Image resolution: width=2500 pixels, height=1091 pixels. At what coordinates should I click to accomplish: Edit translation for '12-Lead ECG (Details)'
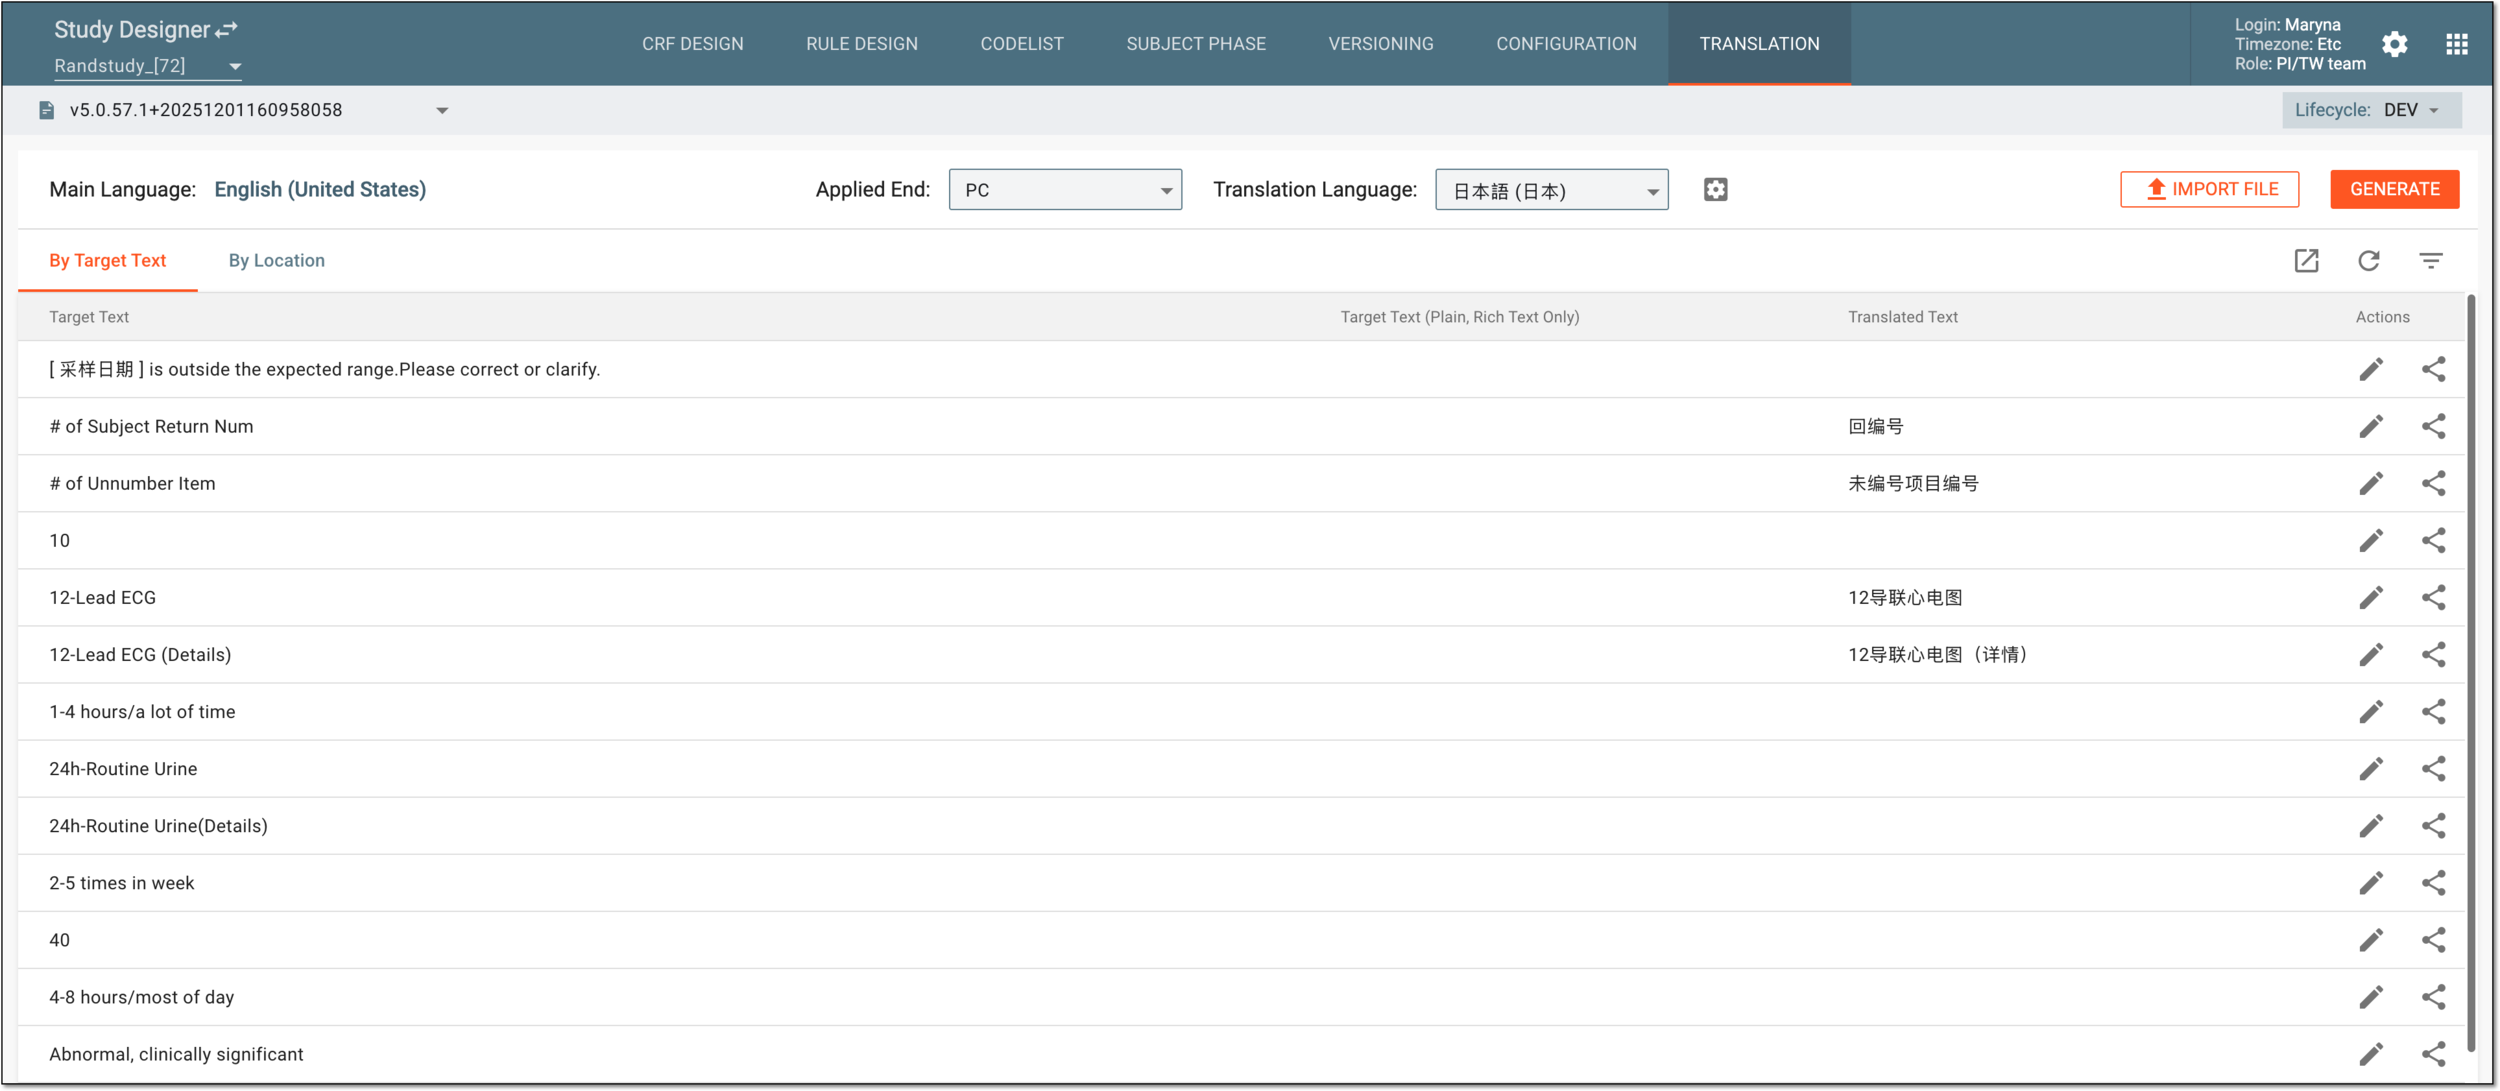click(2371, 655)
